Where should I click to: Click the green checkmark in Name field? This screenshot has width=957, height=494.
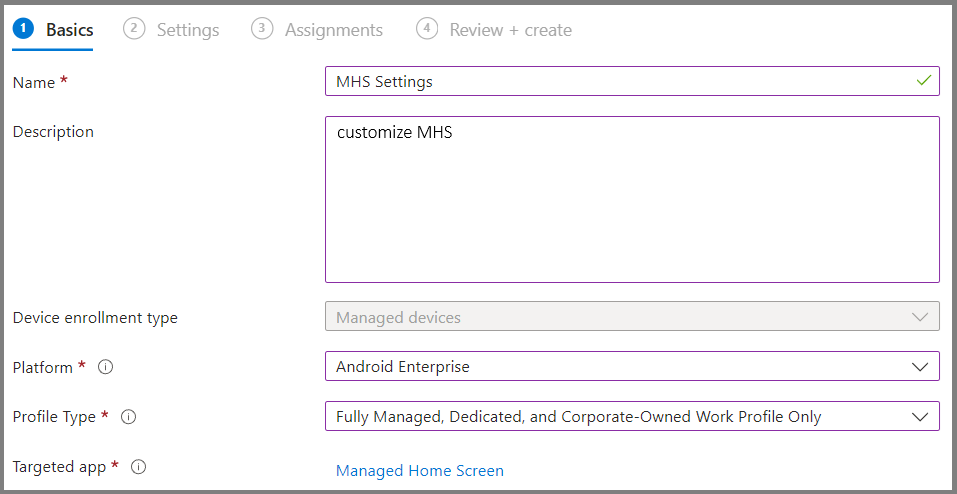(x=924, y=80)
